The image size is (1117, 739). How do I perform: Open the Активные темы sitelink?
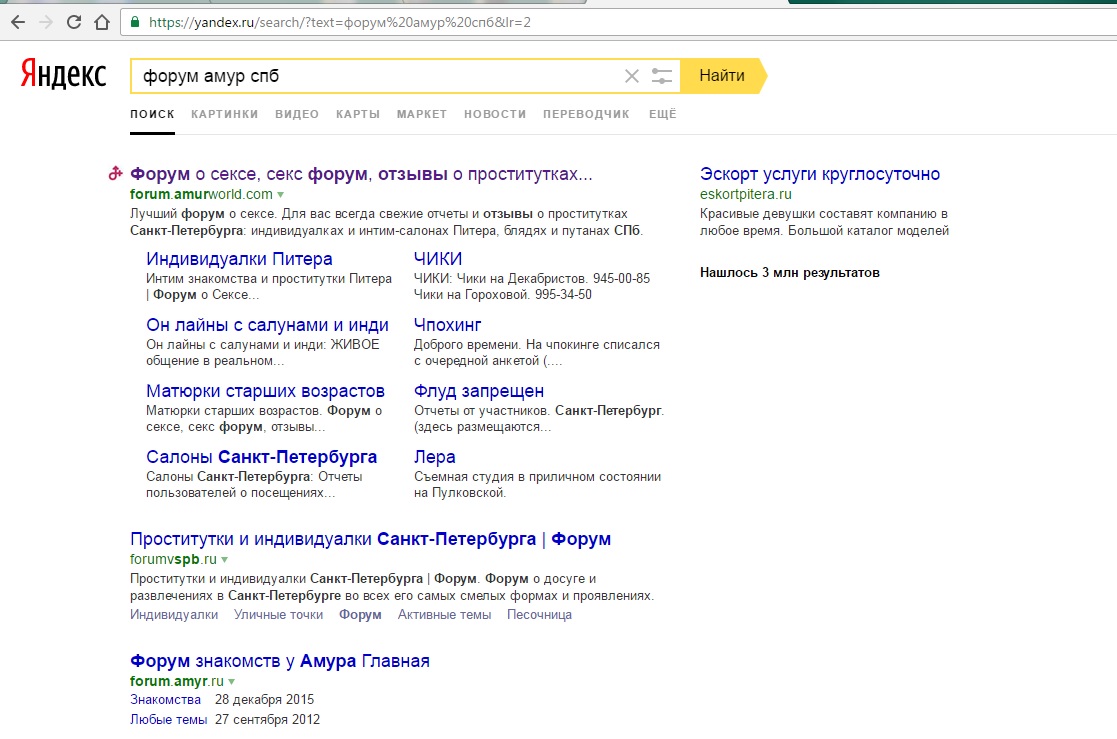point(444,615)
